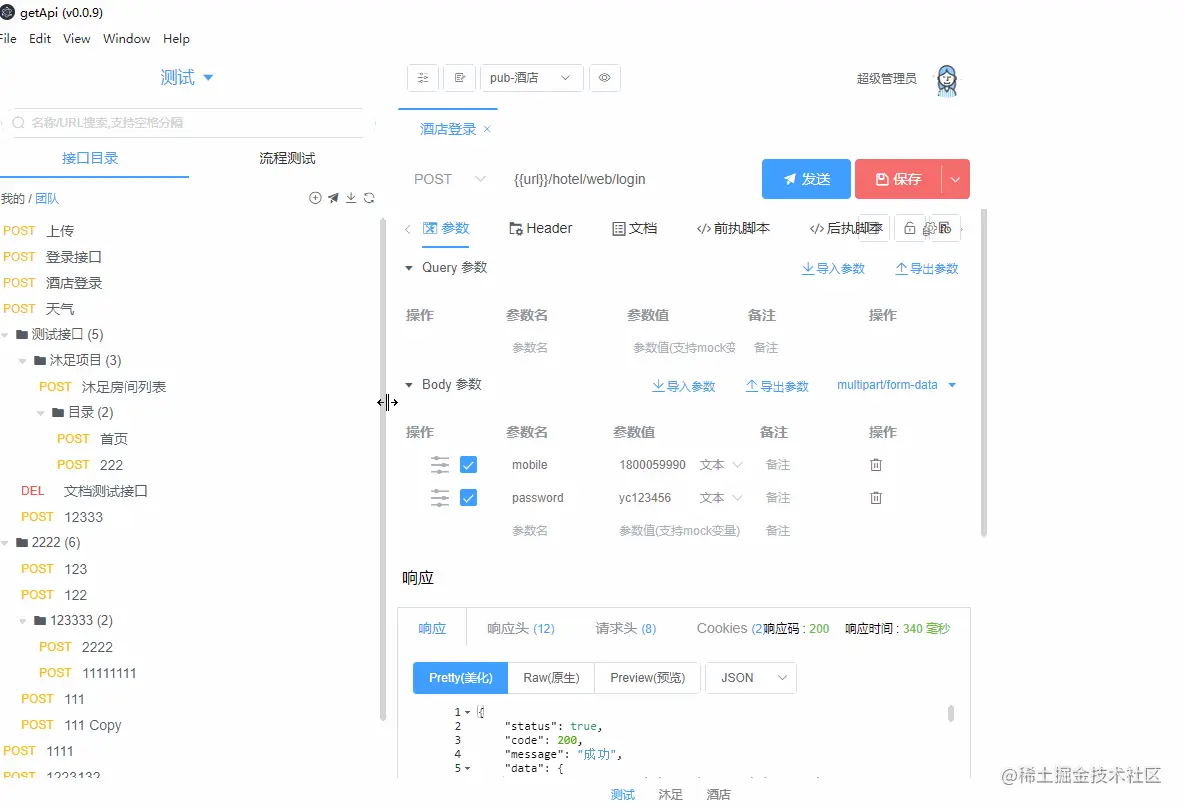The height and width of the screenshot is (807, 1184).
Task: Click the 测试接口 folder icon
Action: [x=22, y=334]
